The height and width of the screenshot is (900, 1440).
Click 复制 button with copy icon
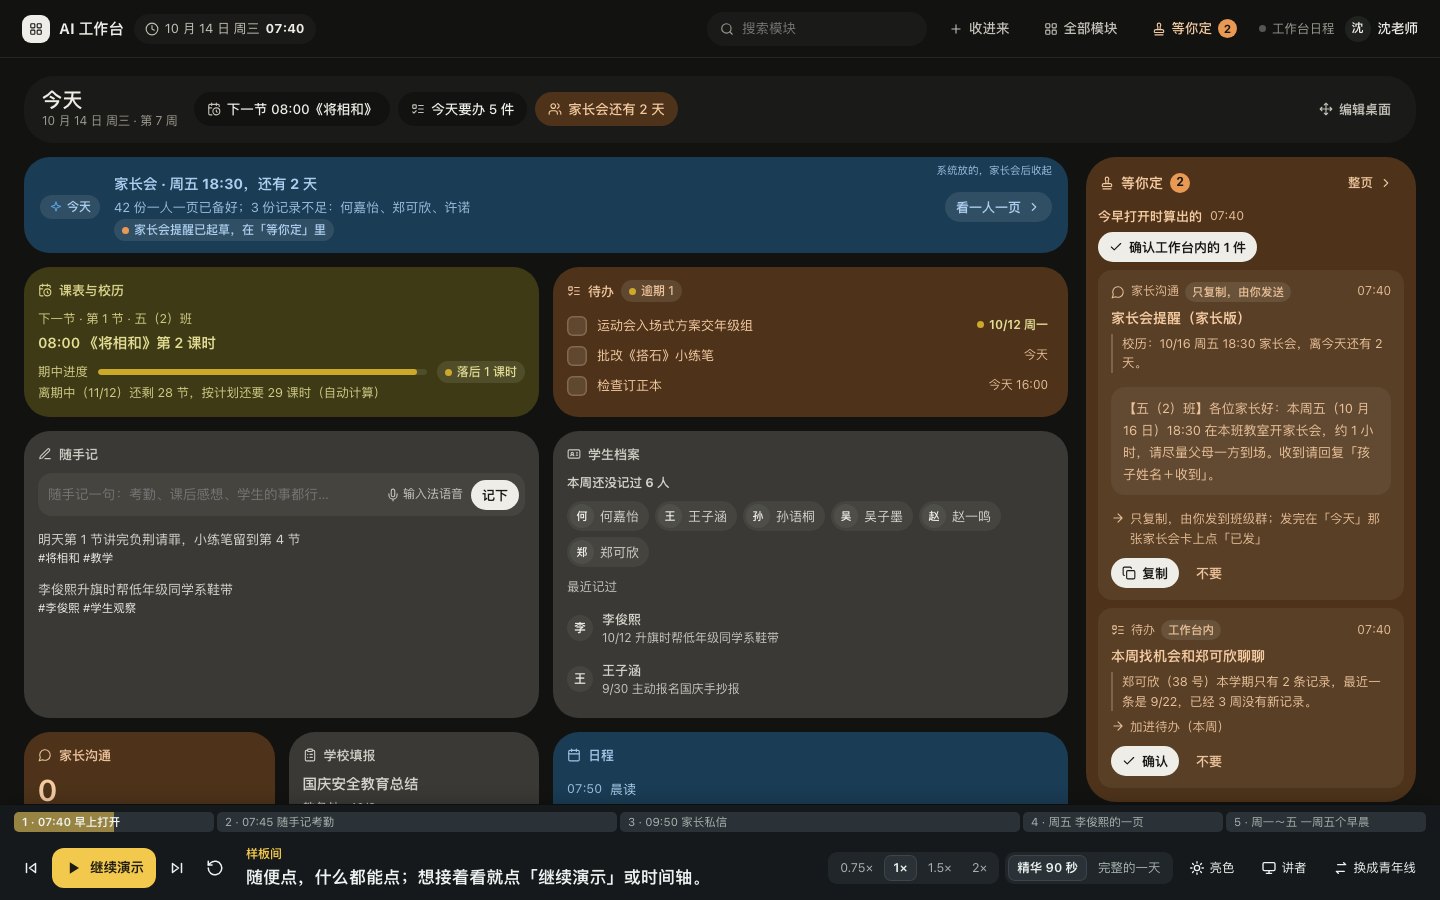(x=1145, y=573)
